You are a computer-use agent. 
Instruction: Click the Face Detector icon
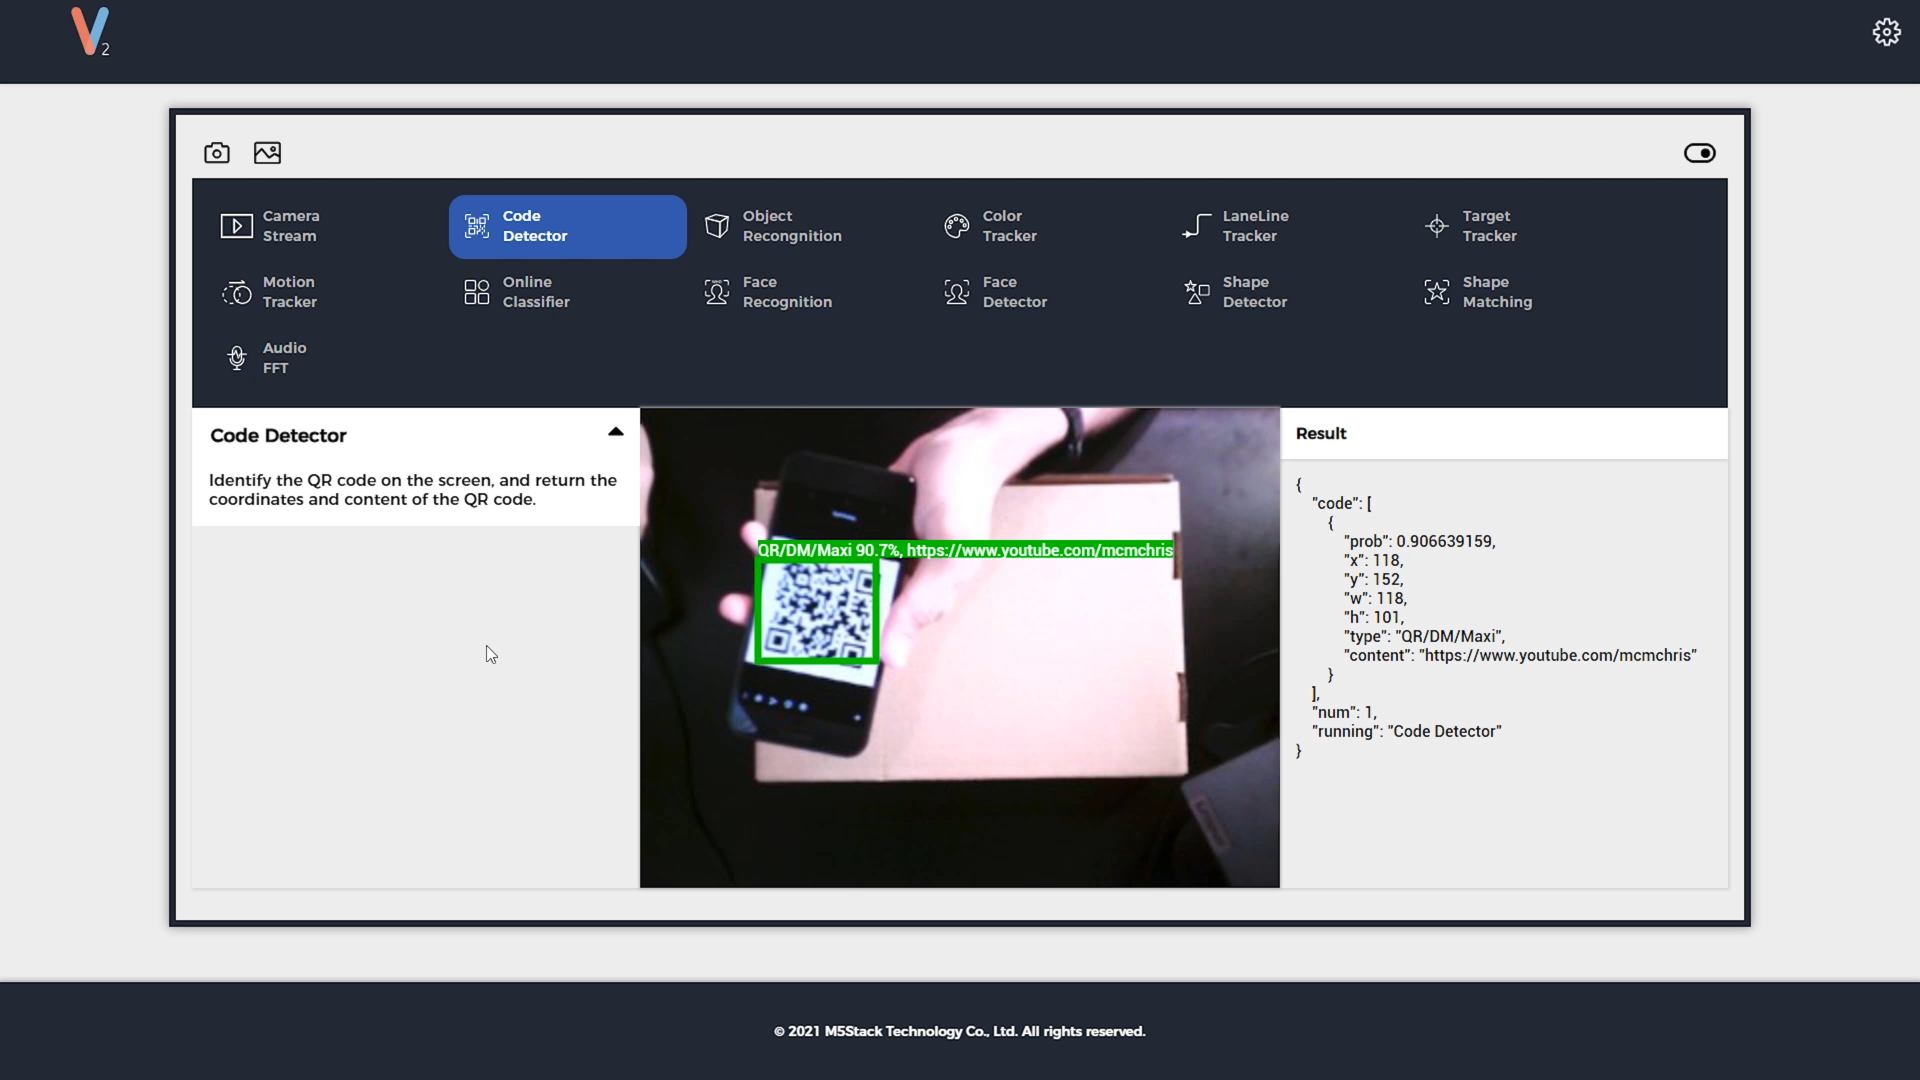[957, 292]
